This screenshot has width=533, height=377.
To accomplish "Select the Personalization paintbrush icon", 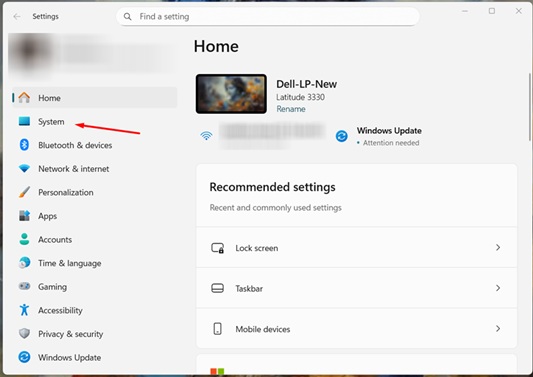I will 24,192.
